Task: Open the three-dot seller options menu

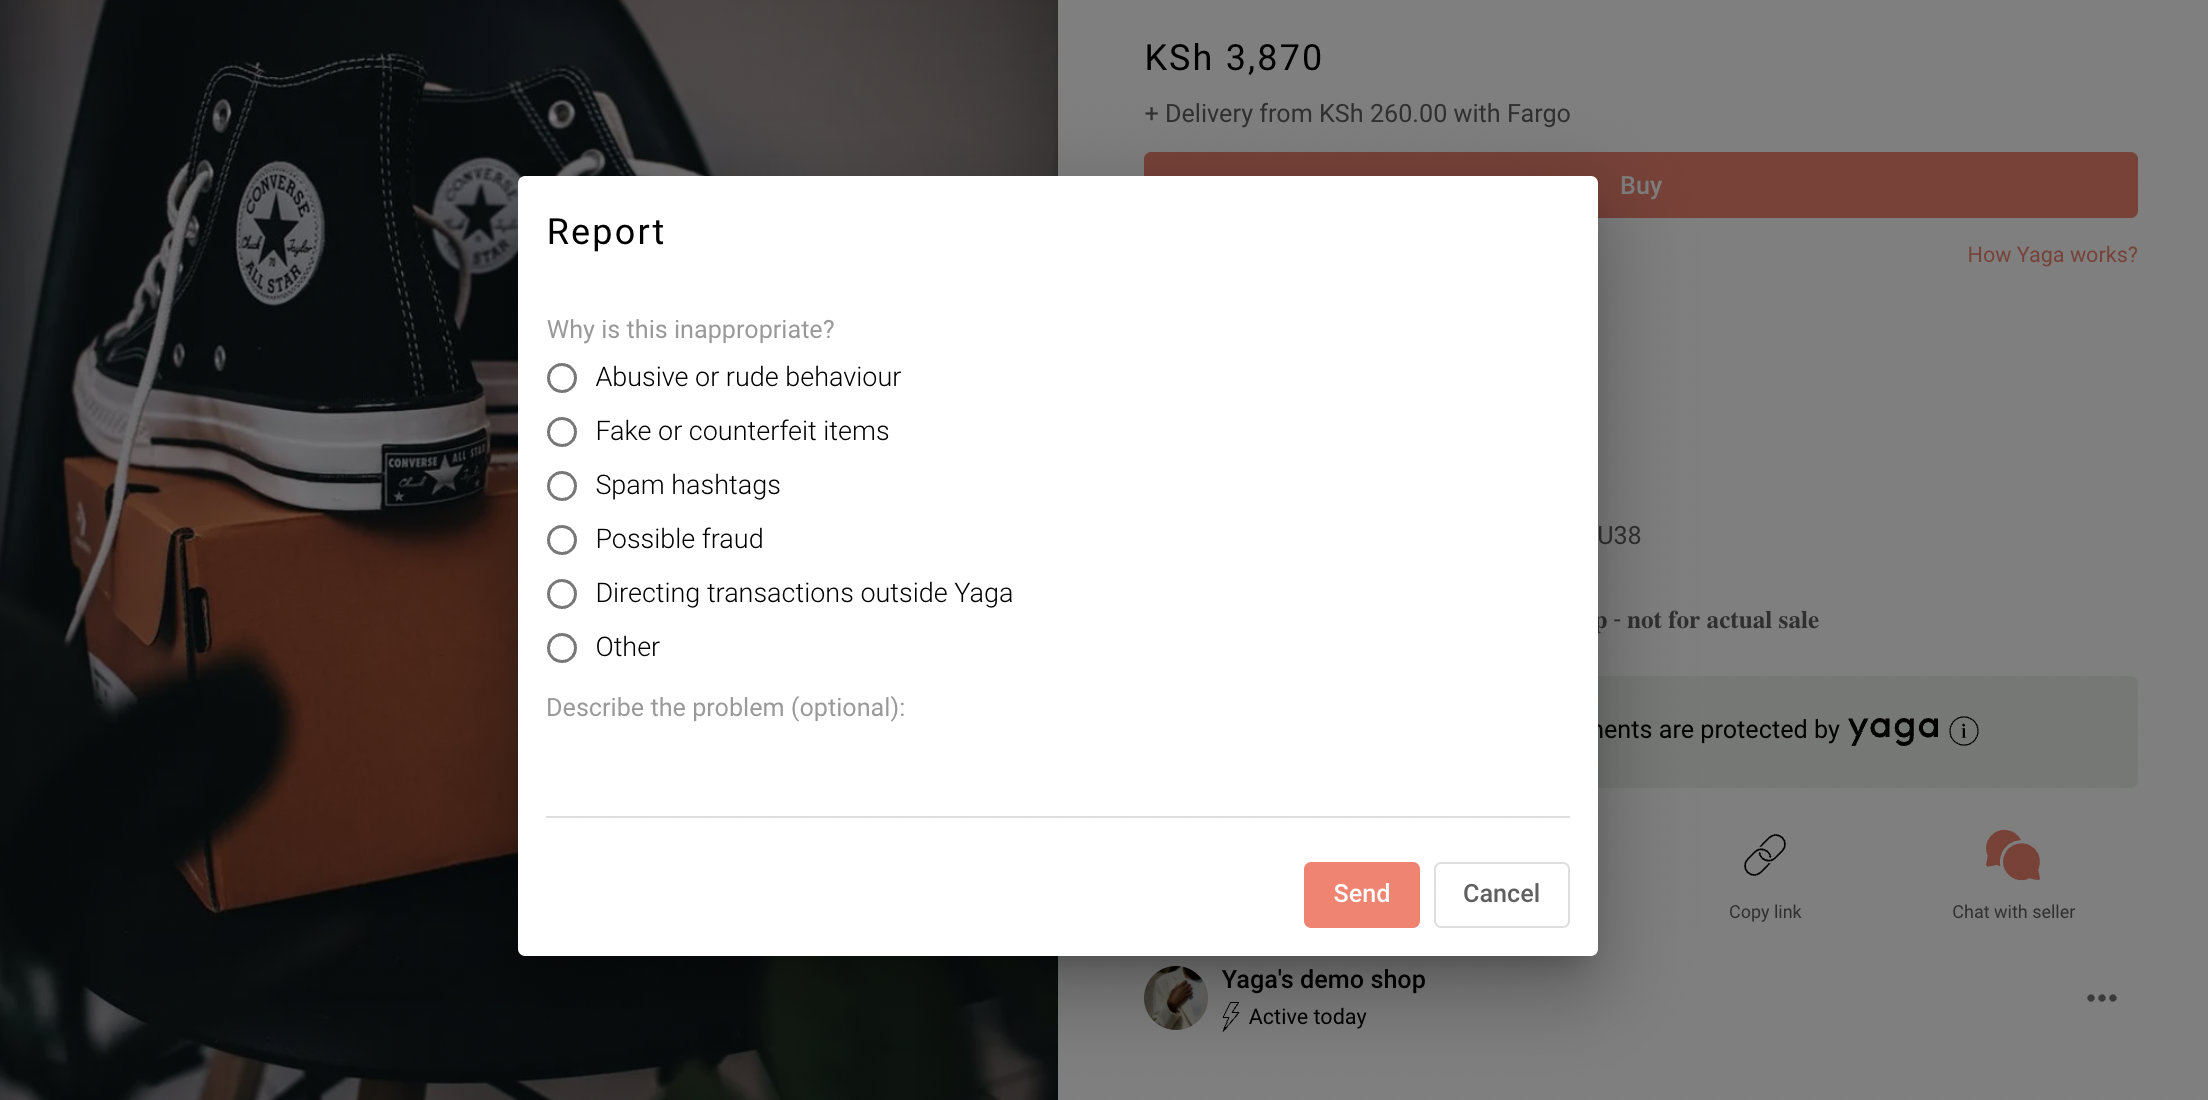Action: (2101, 998)
